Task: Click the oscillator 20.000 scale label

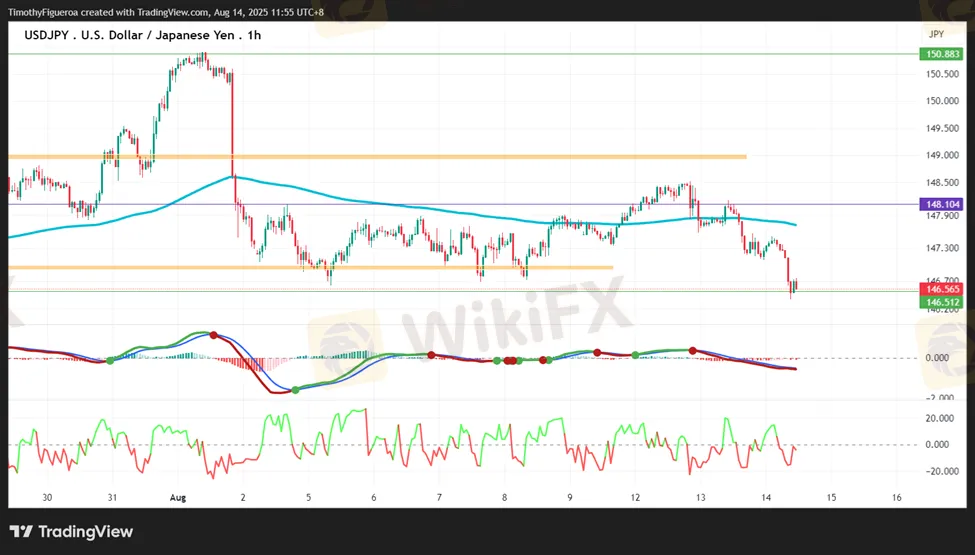Action: (940, 418)
